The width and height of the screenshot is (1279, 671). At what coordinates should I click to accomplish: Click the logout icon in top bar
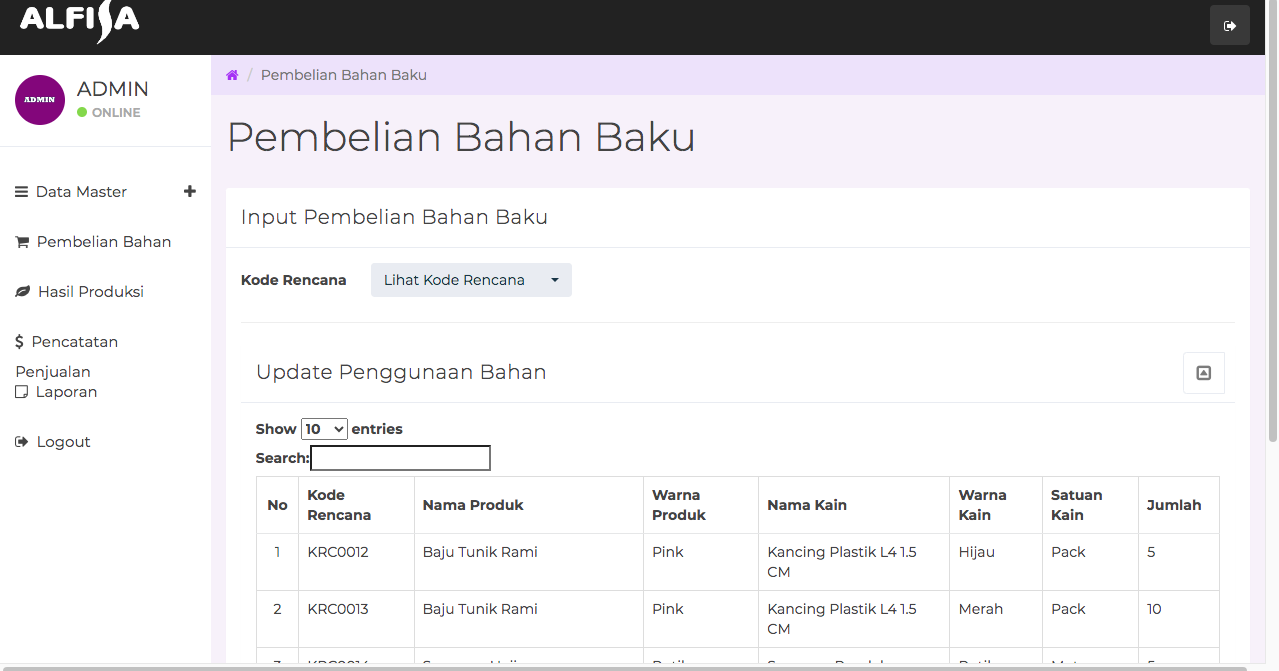1229,26
